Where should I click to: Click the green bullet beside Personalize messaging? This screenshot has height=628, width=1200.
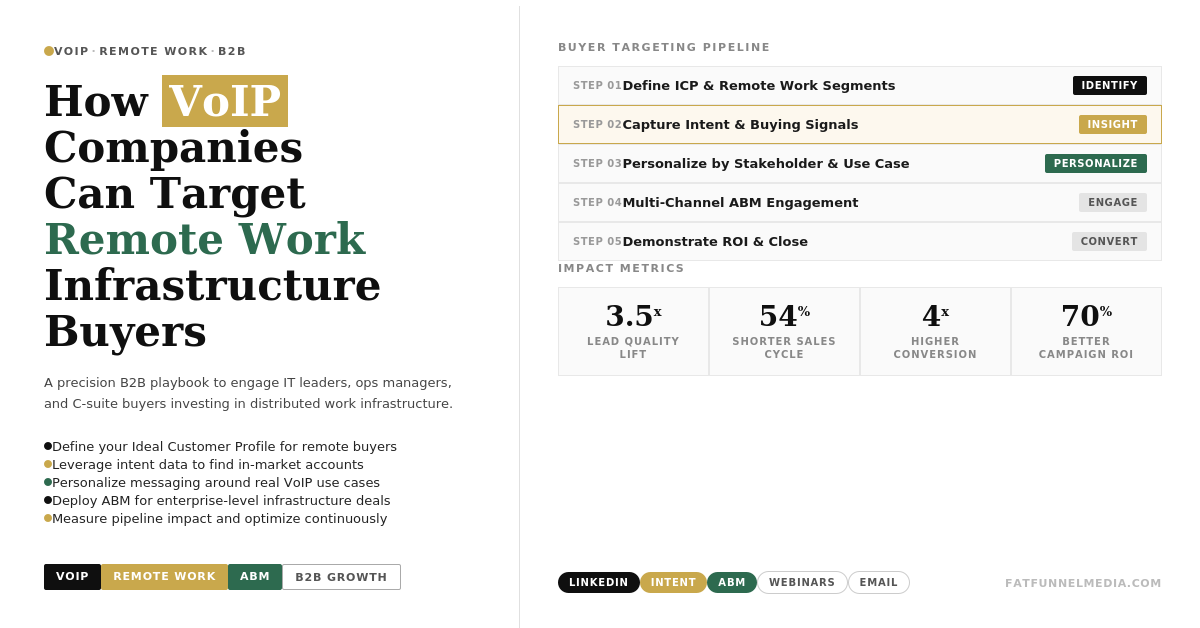(x=48, y=482)
